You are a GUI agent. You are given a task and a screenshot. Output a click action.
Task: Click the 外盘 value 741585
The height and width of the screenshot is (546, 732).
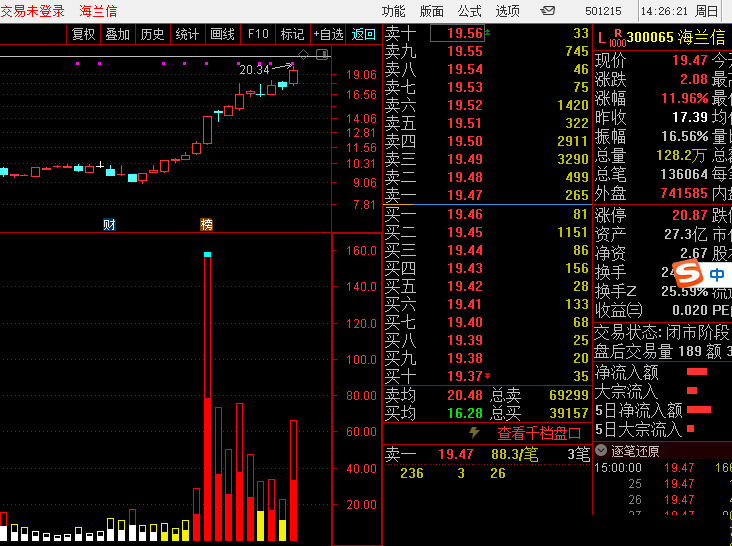click(684, 193)
